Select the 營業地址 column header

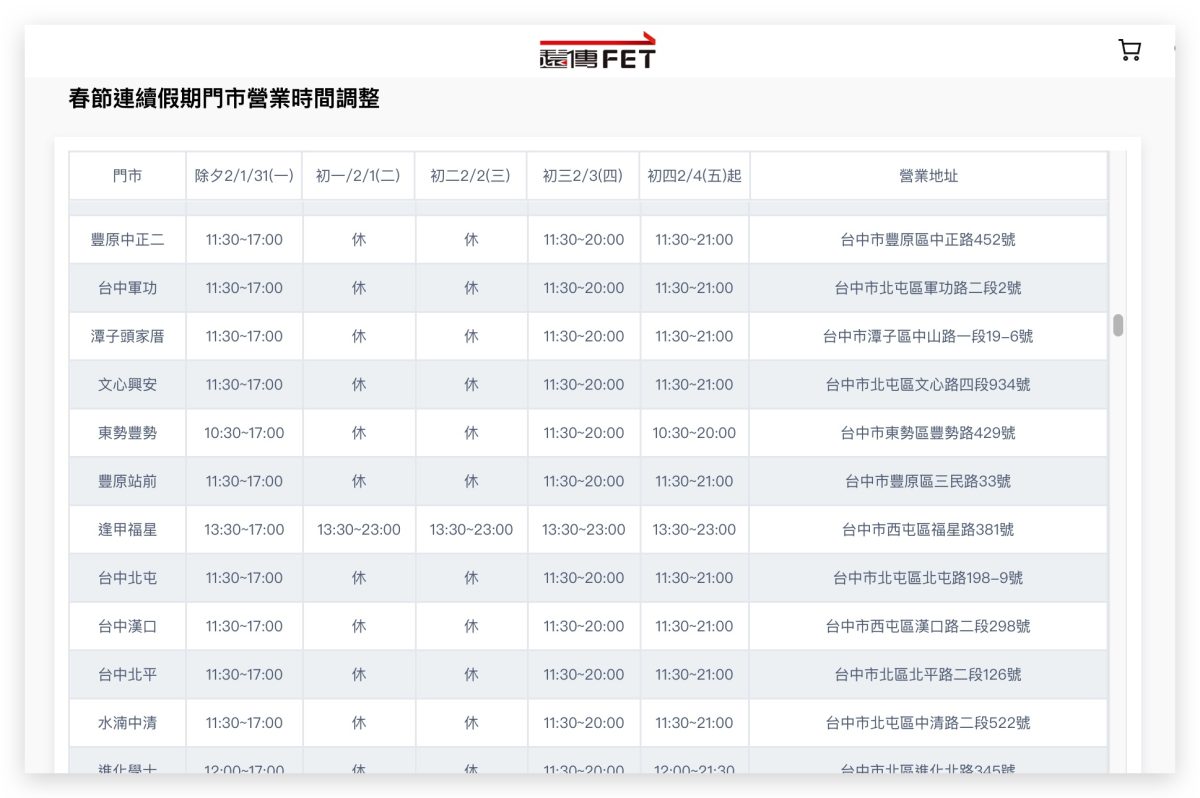click(928, 176)
